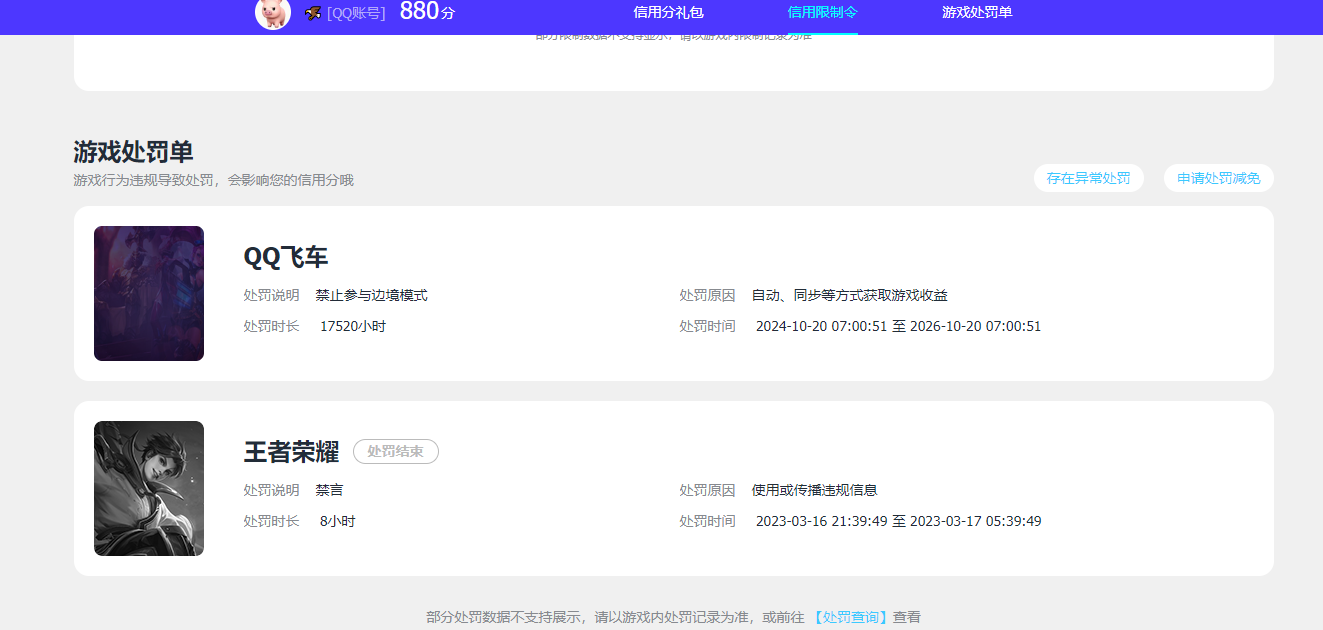Open the 【处罚查询】 link
Viewport: 1323px width, 630px height.
coord(850,618)
